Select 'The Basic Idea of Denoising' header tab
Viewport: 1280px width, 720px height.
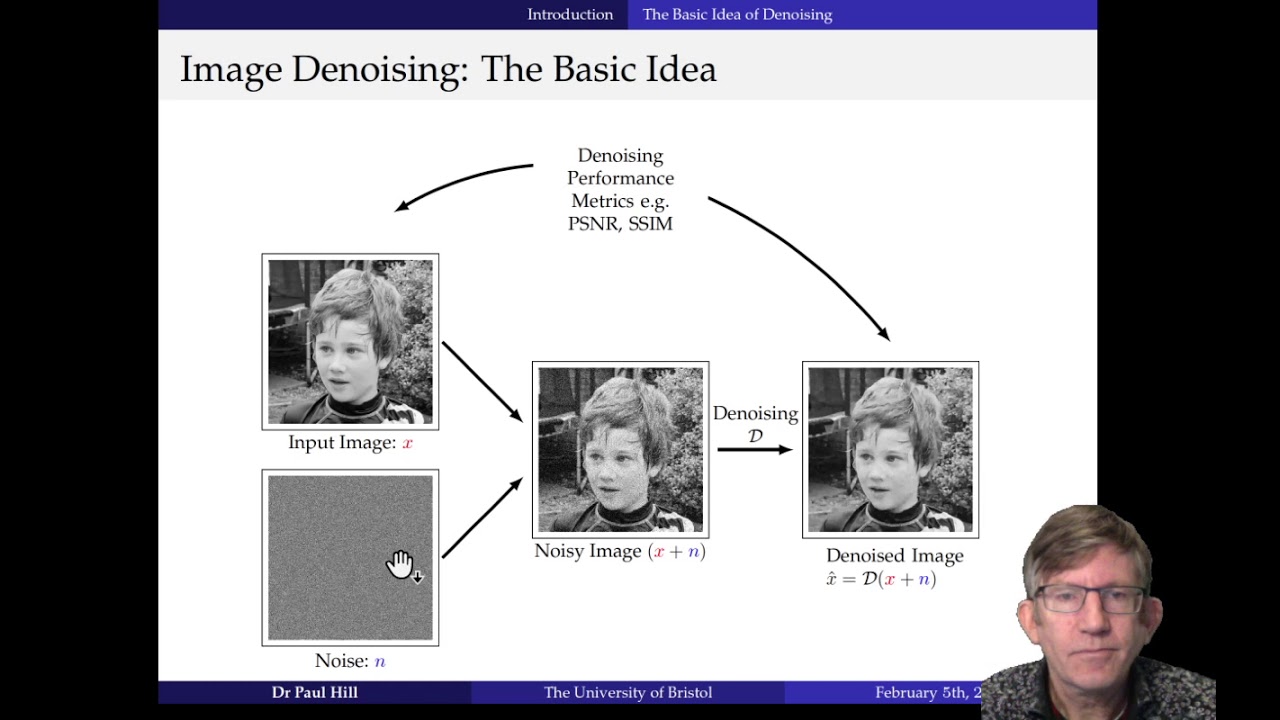(x=737, y=14)
